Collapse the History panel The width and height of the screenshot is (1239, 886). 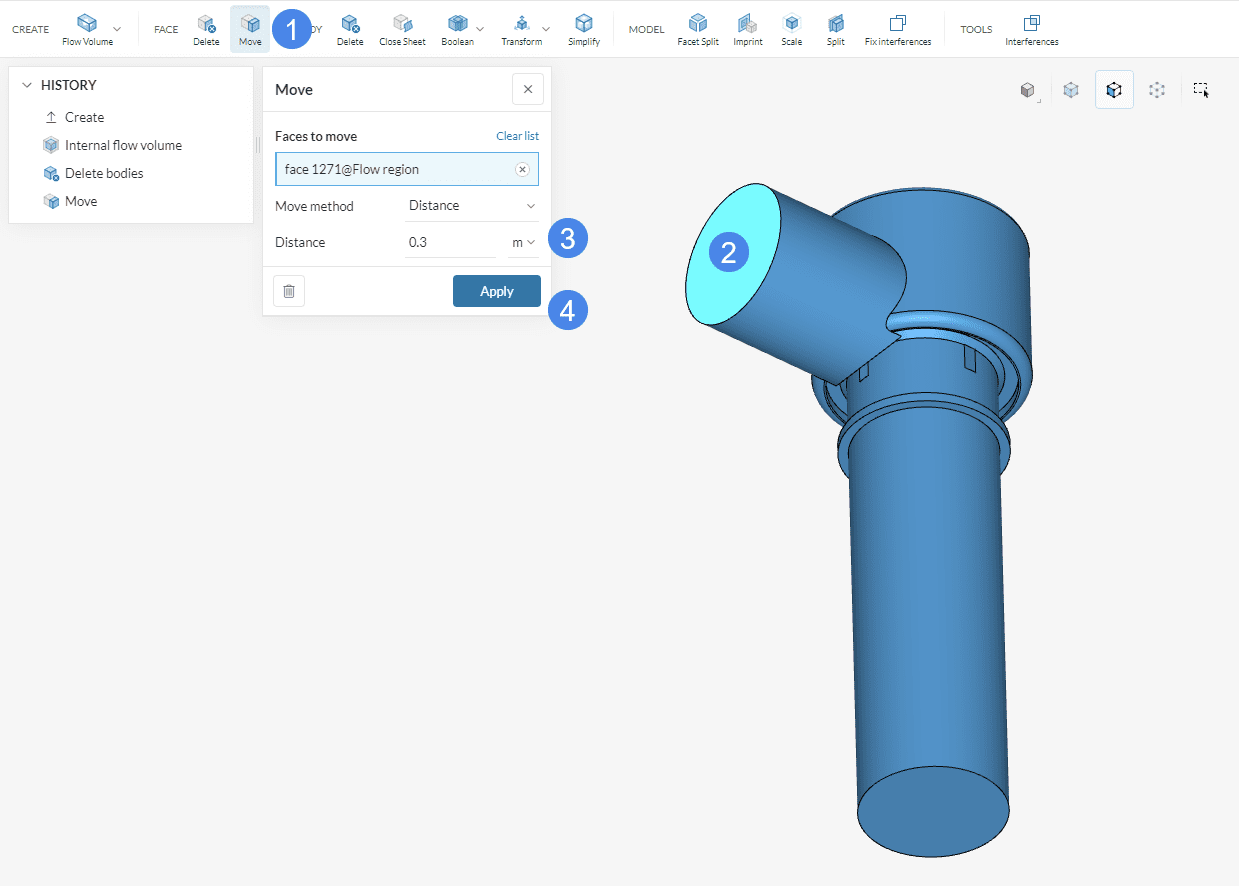pos(27,86)
